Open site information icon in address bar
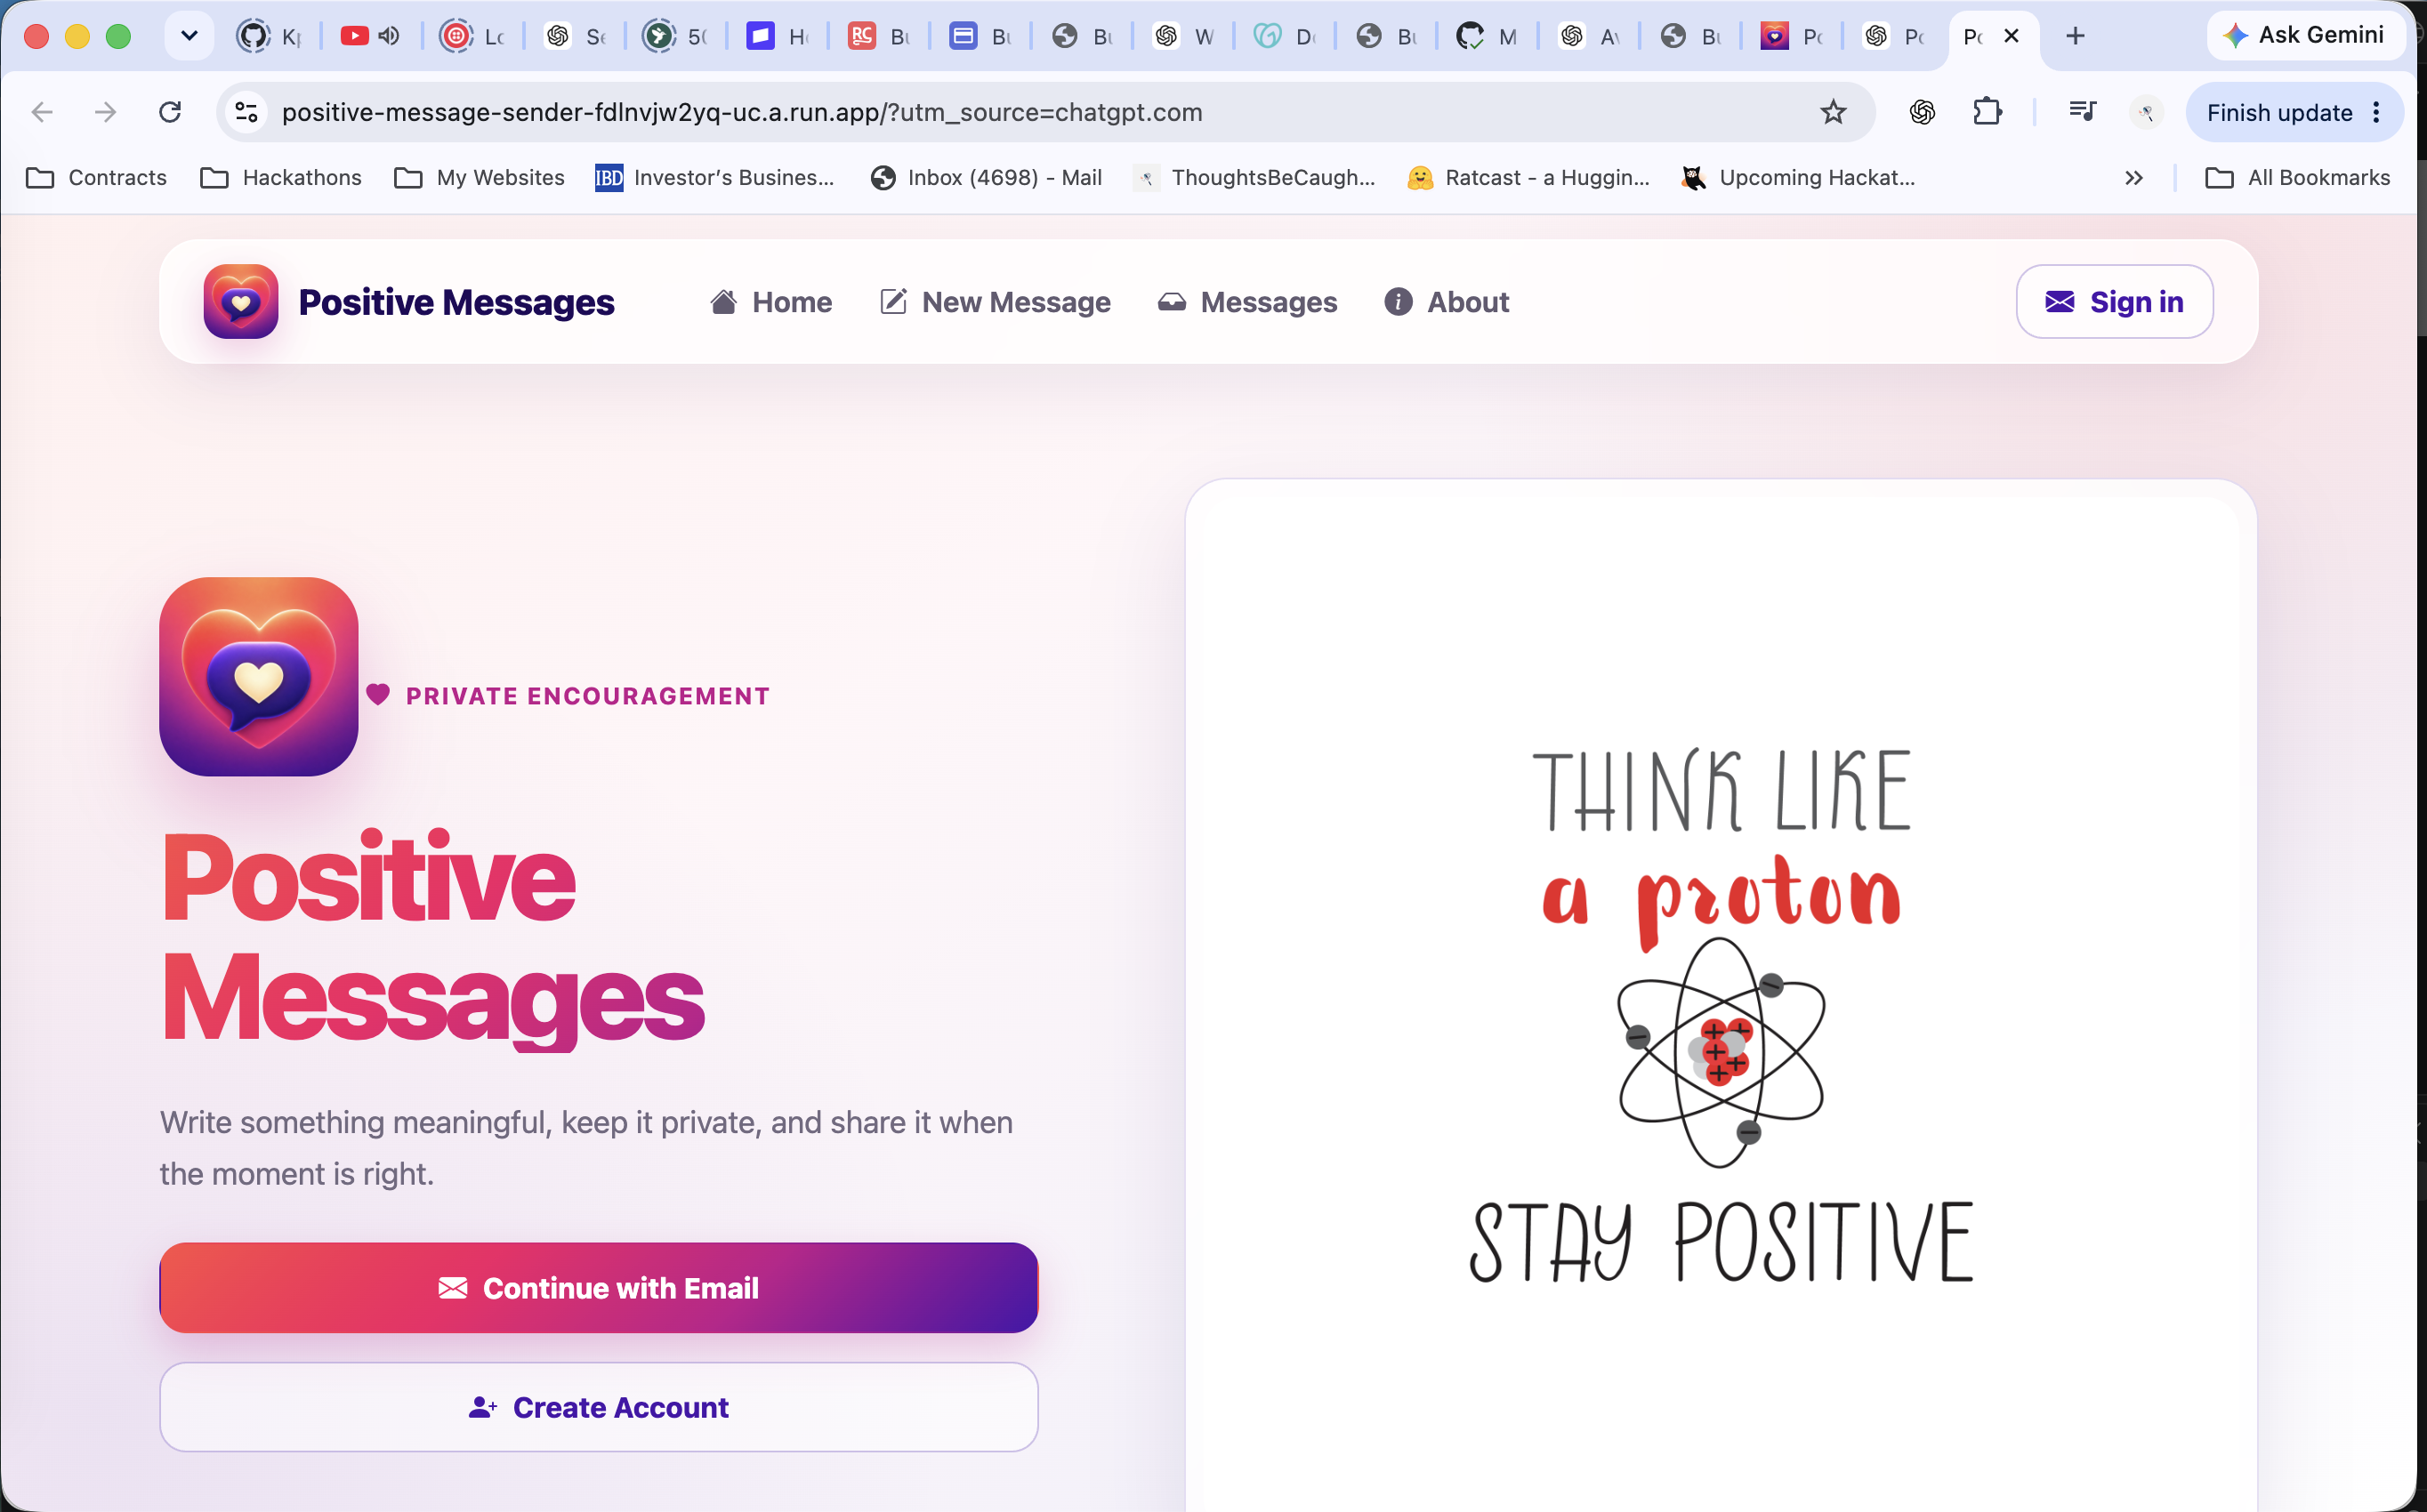 click(x=246, y=112)
